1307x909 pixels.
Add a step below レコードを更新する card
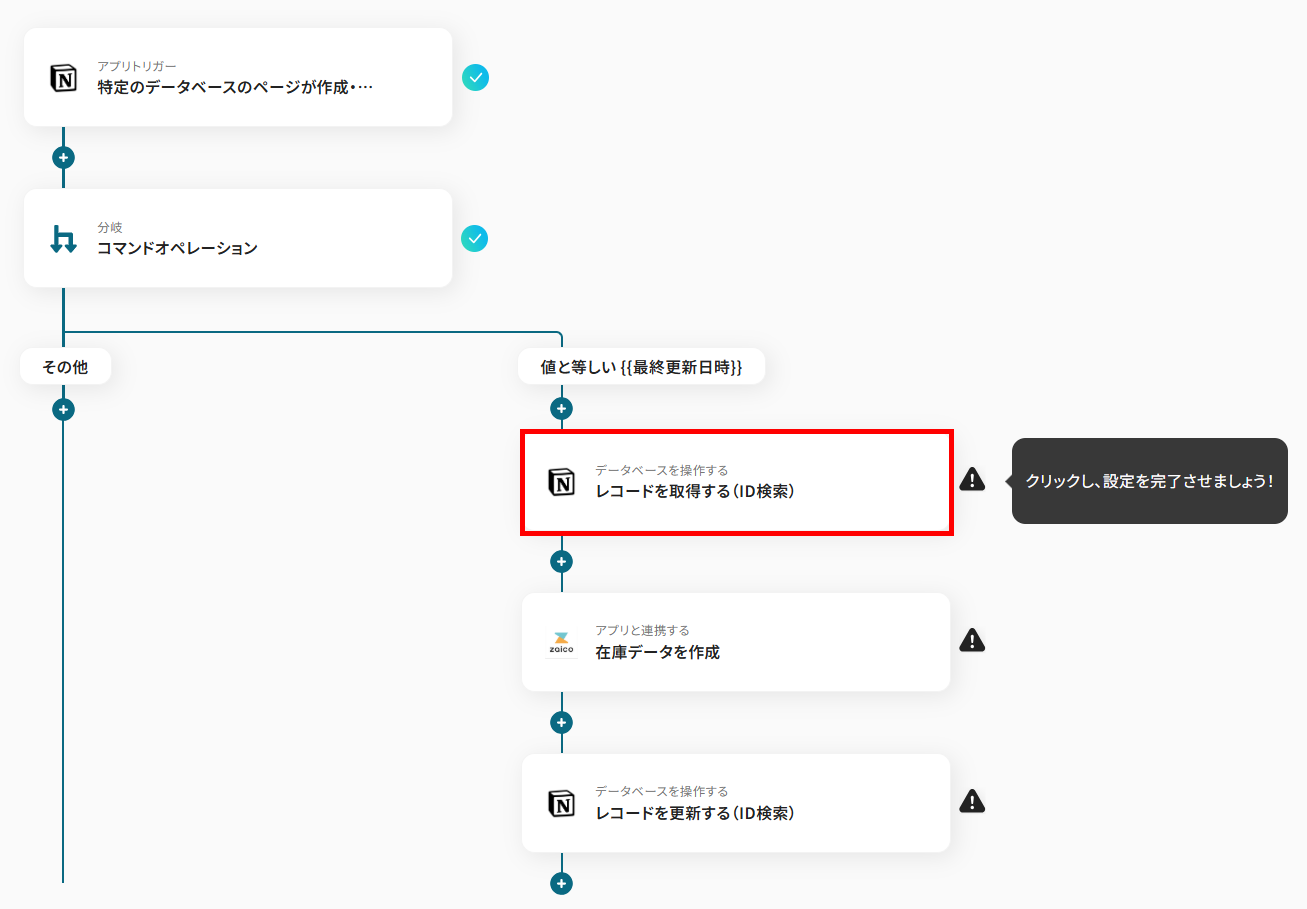(562, 884)
